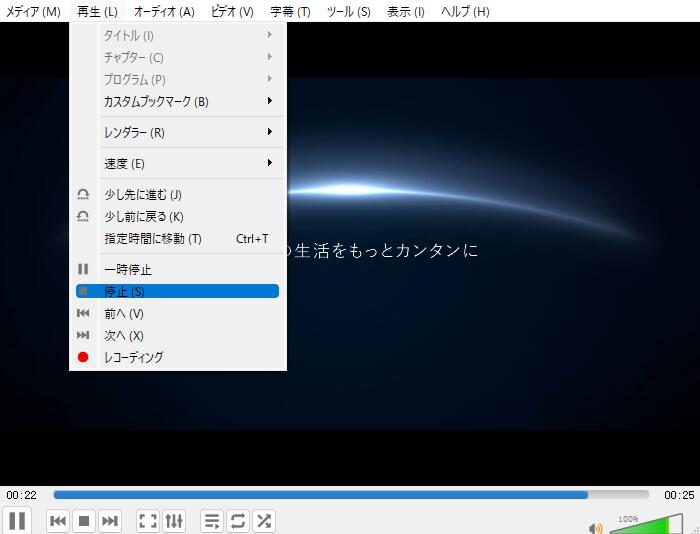Screen dimensions: 700x534
Task: Open the オーディオ menu
Action: 164,11
